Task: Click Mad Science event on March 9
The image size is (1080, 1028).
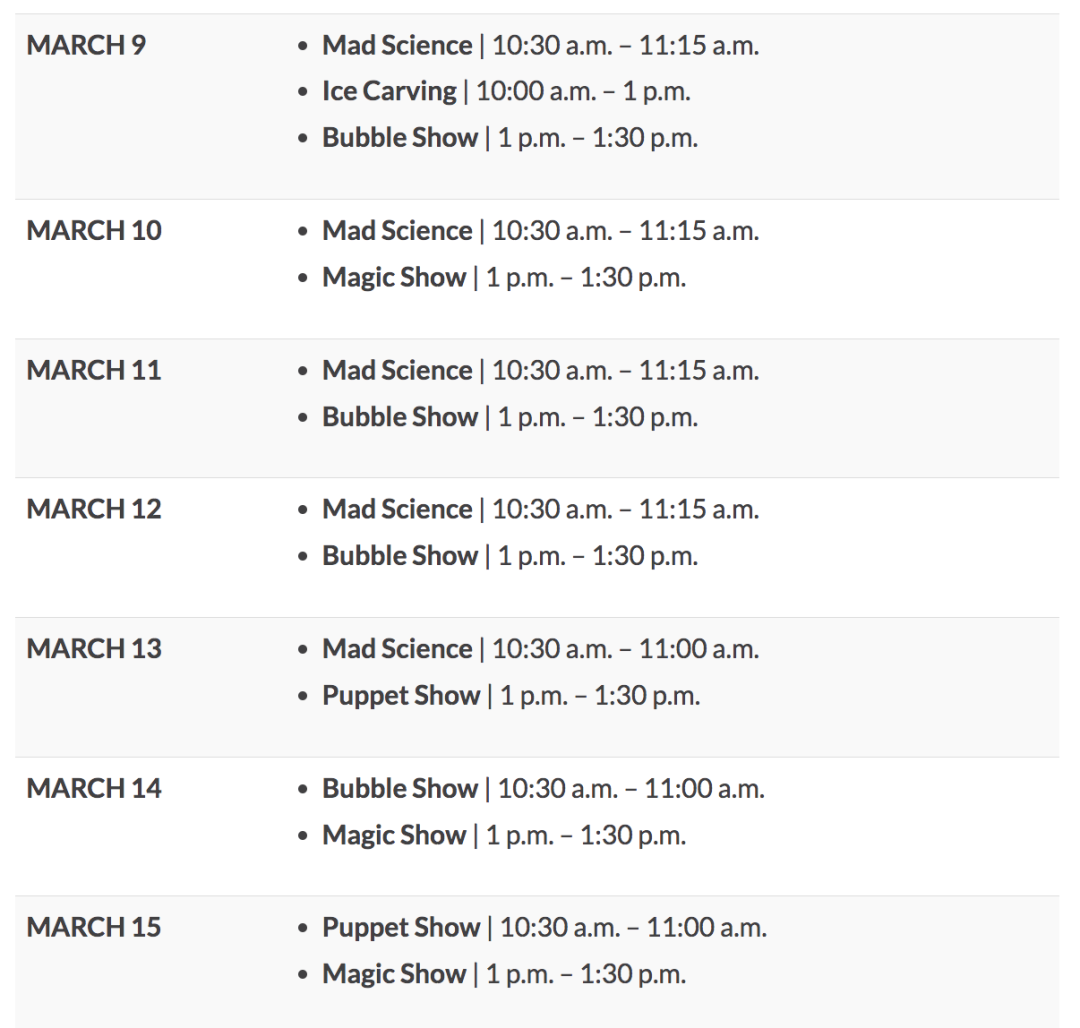Action: point(396,45)
